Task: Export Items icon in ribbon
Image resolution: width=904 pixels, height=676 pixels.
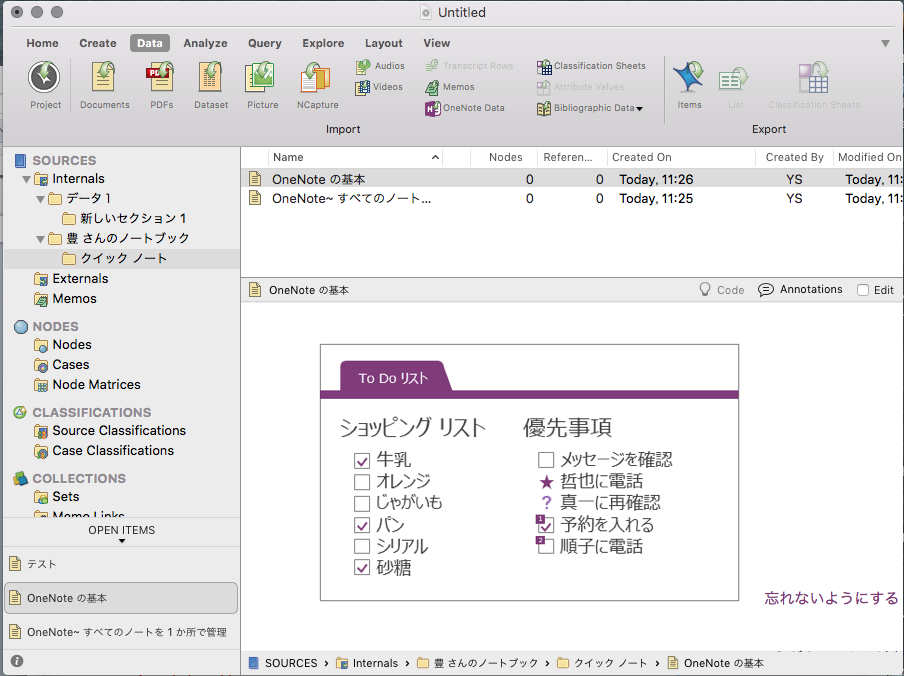Action: coord(689,77)
